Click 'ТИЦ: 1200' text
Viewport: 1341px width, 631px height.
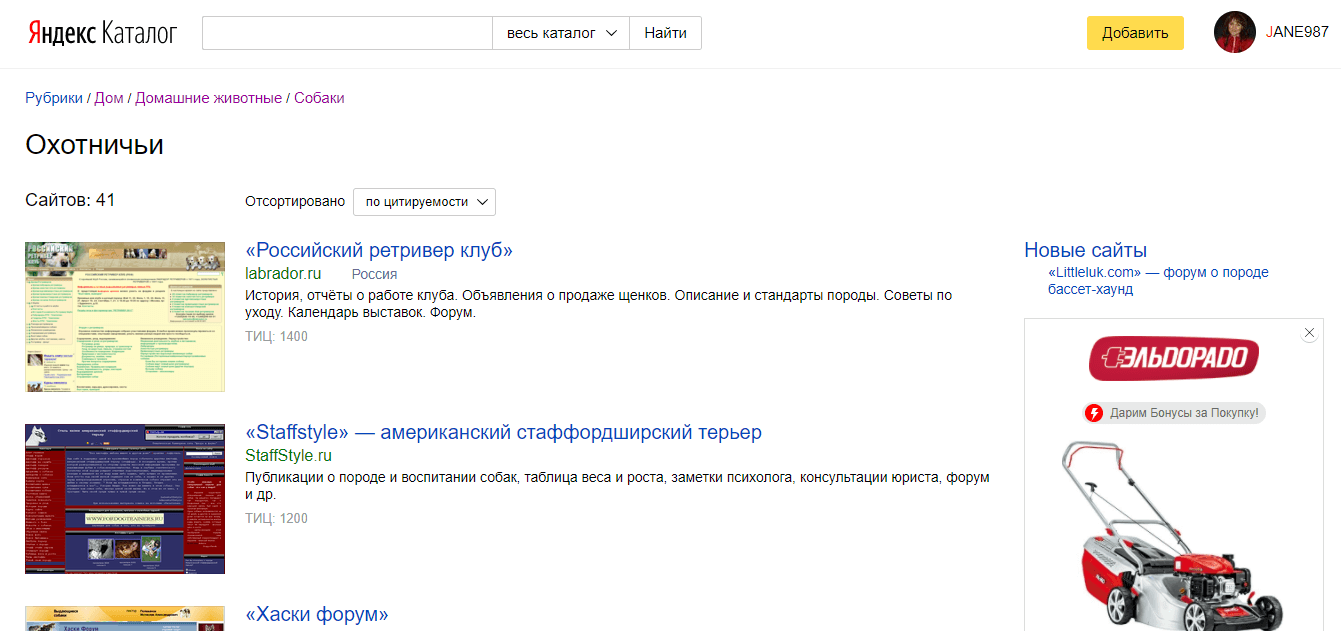[x=277, y=519]
